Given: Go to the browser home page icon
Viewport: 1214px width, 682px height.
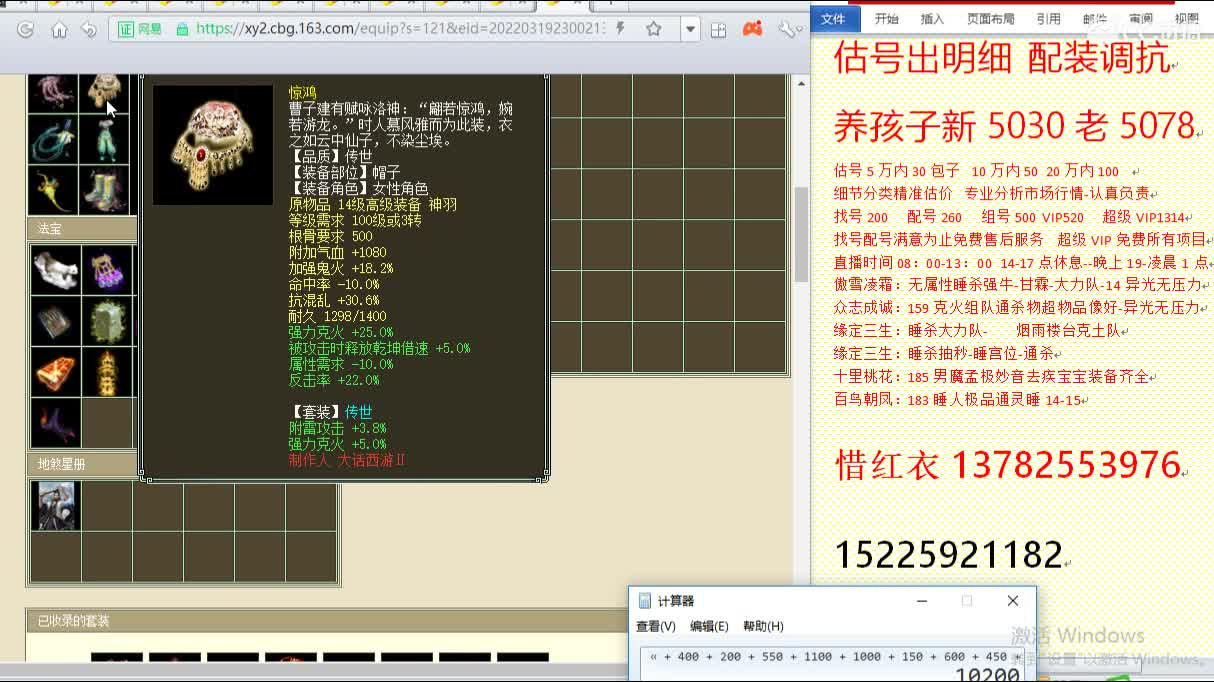Looking at the screenshot, I should tap(59, 30).
